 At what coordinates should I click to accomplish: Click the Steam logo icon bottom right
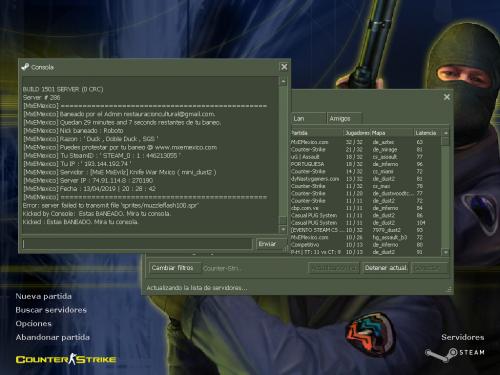441,354
